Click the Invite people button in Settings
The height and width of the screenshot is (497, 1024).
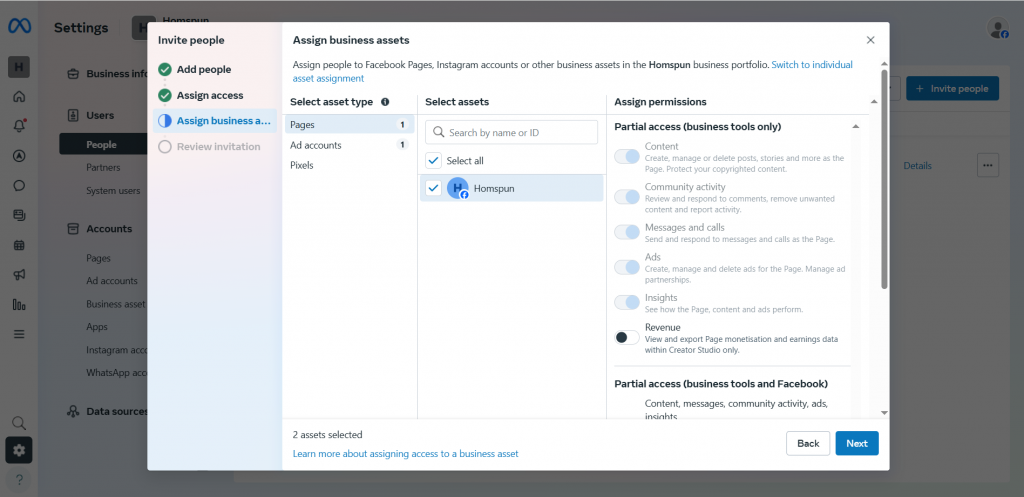click(x=952, y=88)
